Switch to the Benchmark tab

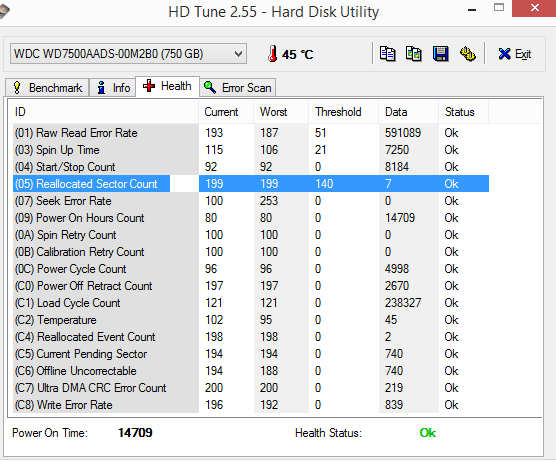click(x=47, y=88)
